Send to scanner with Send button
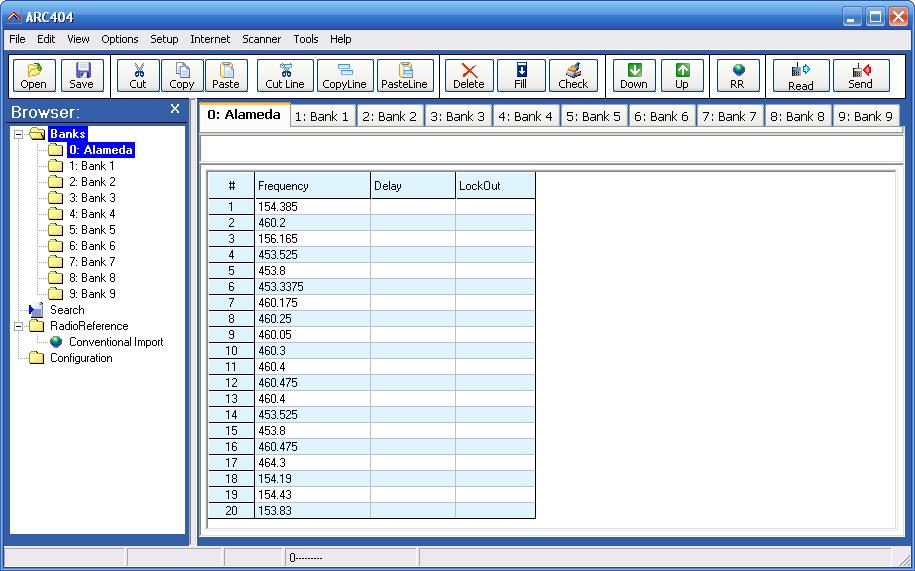Image resolution: width=915 pixels, height=571 pixels. point(861,76)
